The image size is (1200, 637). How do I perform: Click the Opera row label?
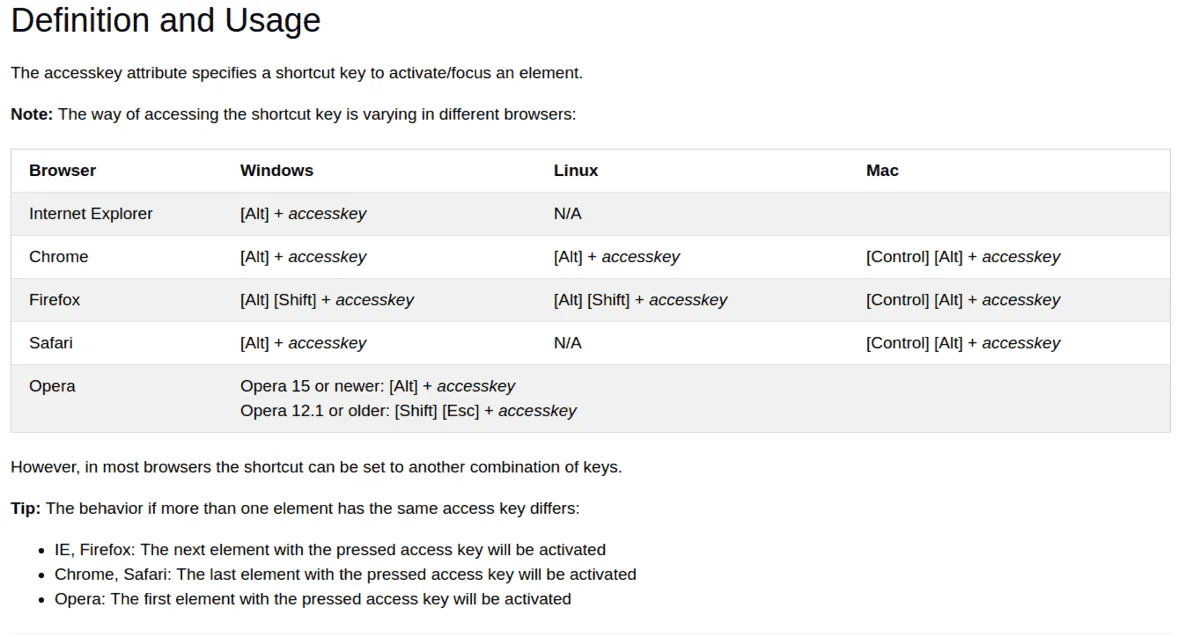coord(52,385)
